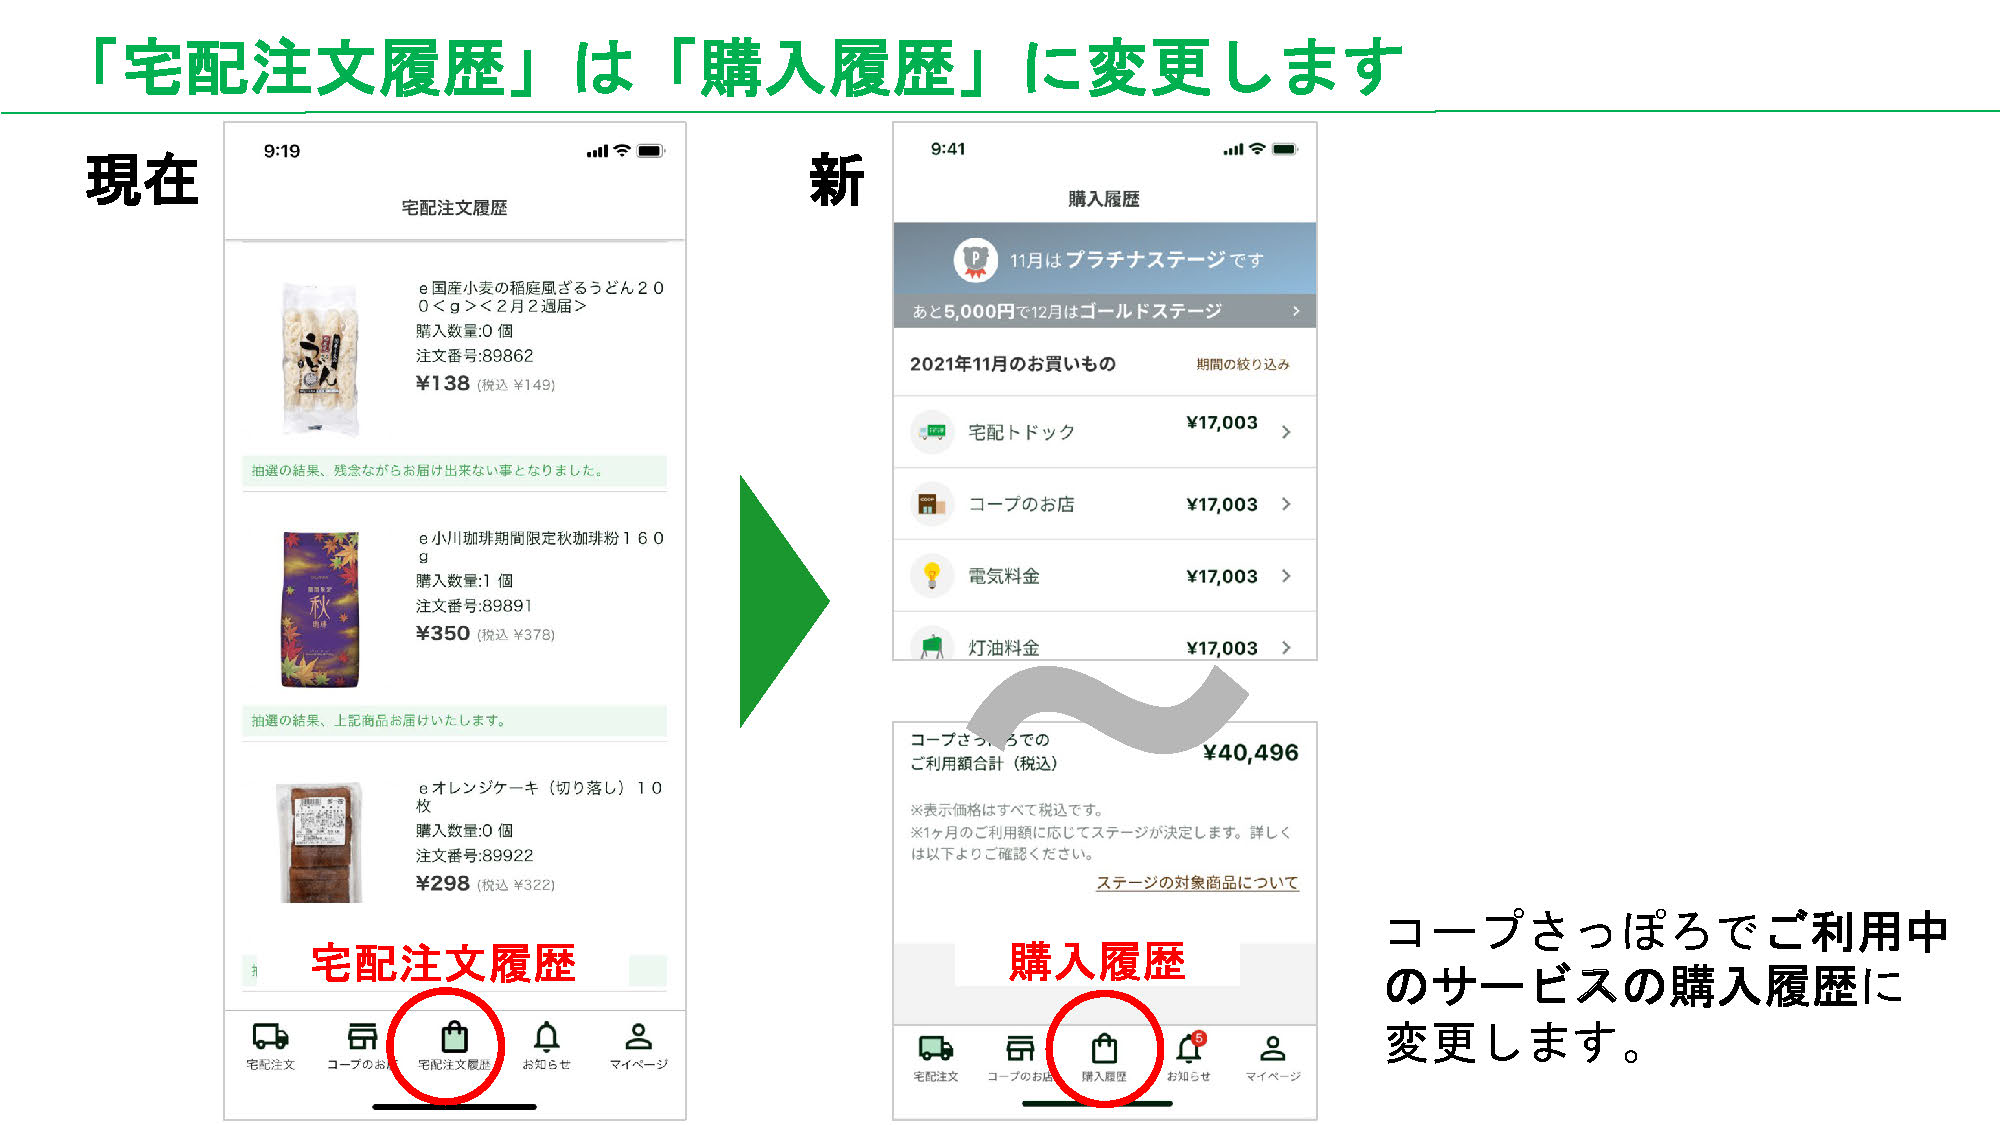Tap the オレンジケーキ product thumbnail

pyautogui.click(x=319, y=842)
